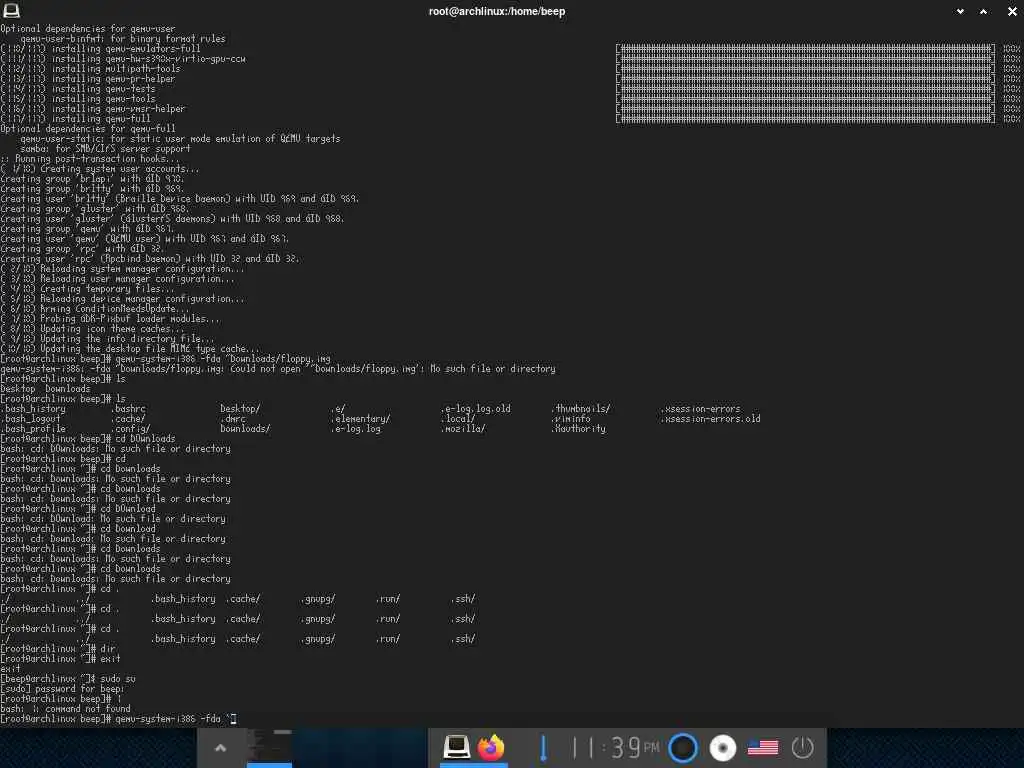Click '.elementary/' in the ls output
The width and height of the screenshot is (1024, 768).
coord(360,419)
